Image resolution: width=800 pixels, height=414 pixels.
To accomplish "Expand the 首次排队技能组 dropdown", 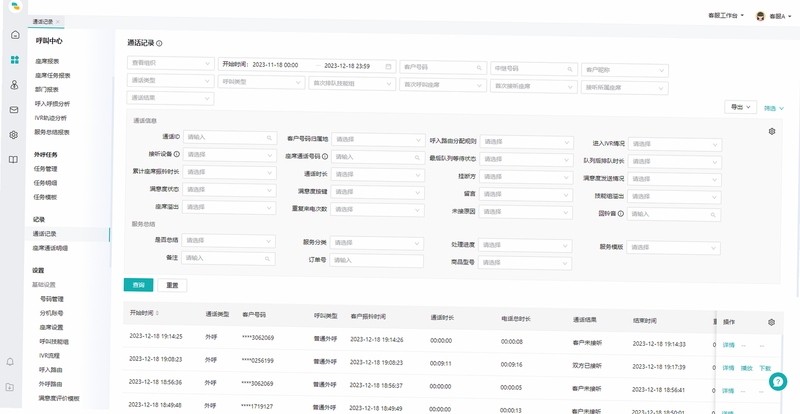I will click(x=352, y=83).
